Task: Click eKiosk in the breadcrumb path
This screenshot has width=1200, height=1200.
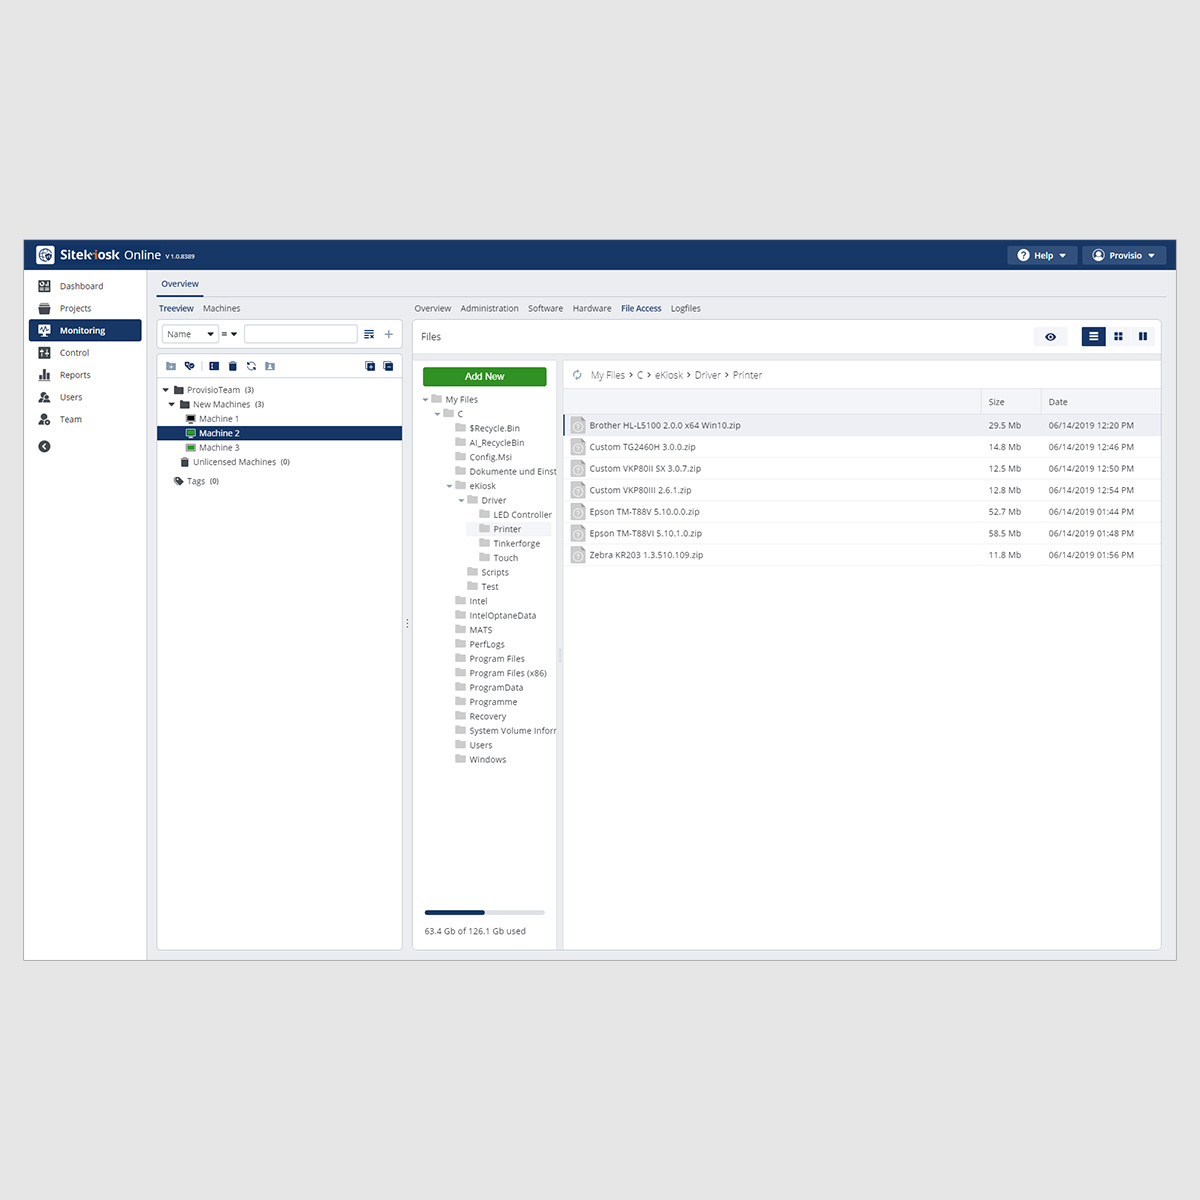Action: point(668,375)
